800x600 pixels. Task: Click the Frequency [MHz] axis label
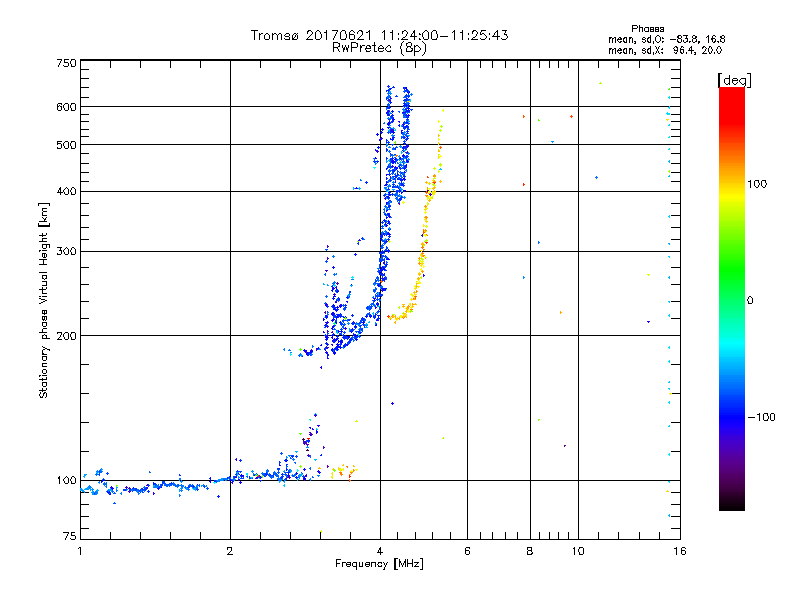(x=379, y=566)
